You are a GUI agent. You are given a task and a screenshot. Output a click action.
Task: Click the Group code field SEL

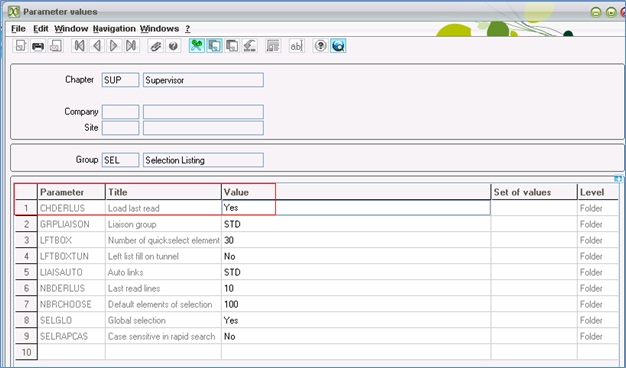[120, 160]
